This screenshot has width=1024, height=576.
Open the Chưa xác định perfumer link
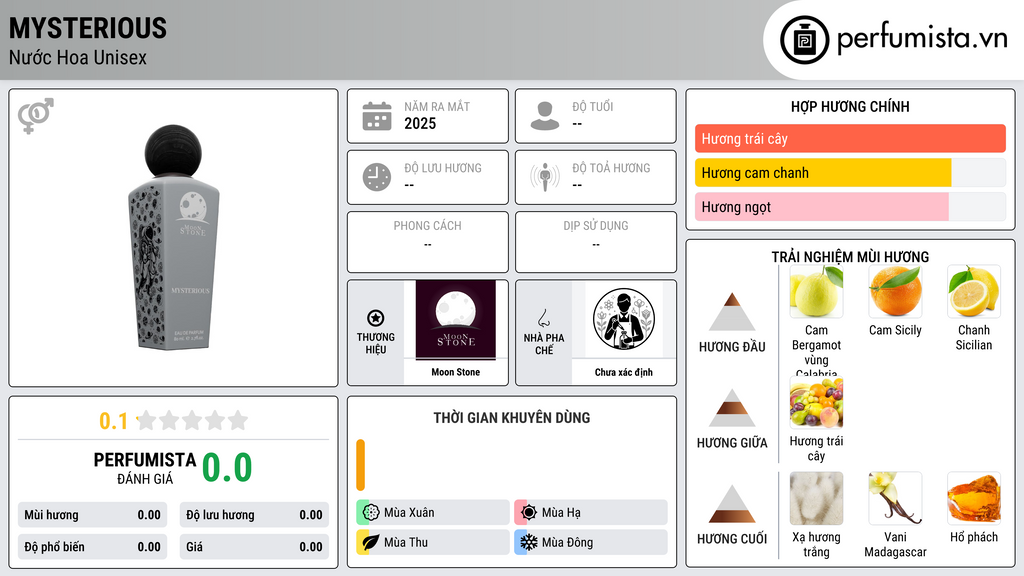click(x=624, y=372)
